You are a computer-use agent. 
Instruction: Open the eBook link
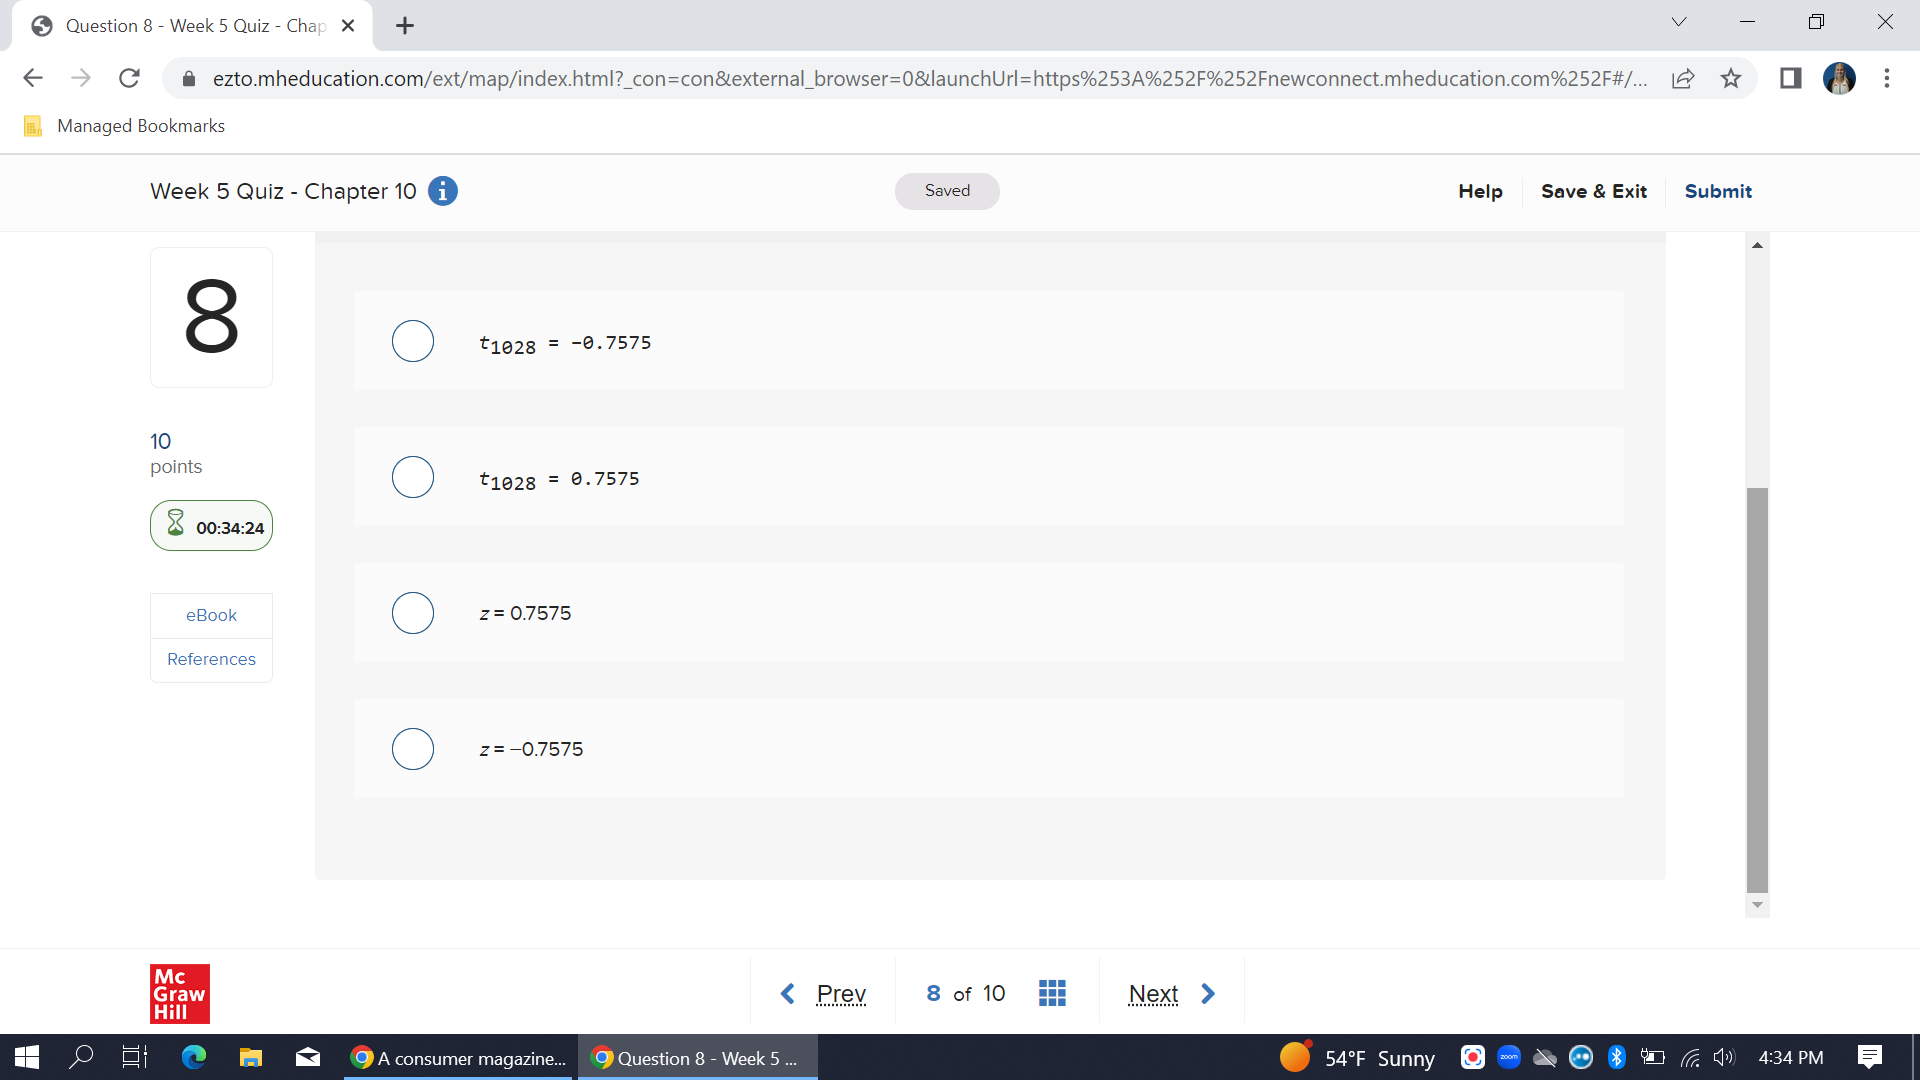(211, 615)
